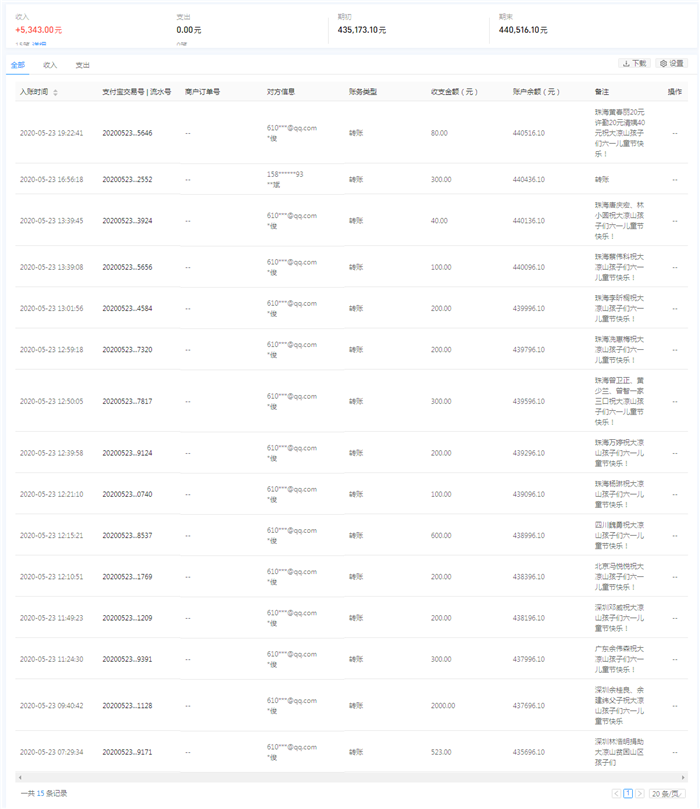The image size is (700, 809).
Task: Click the 158******93 counterparty entry
Action: (x=285, y=174)
